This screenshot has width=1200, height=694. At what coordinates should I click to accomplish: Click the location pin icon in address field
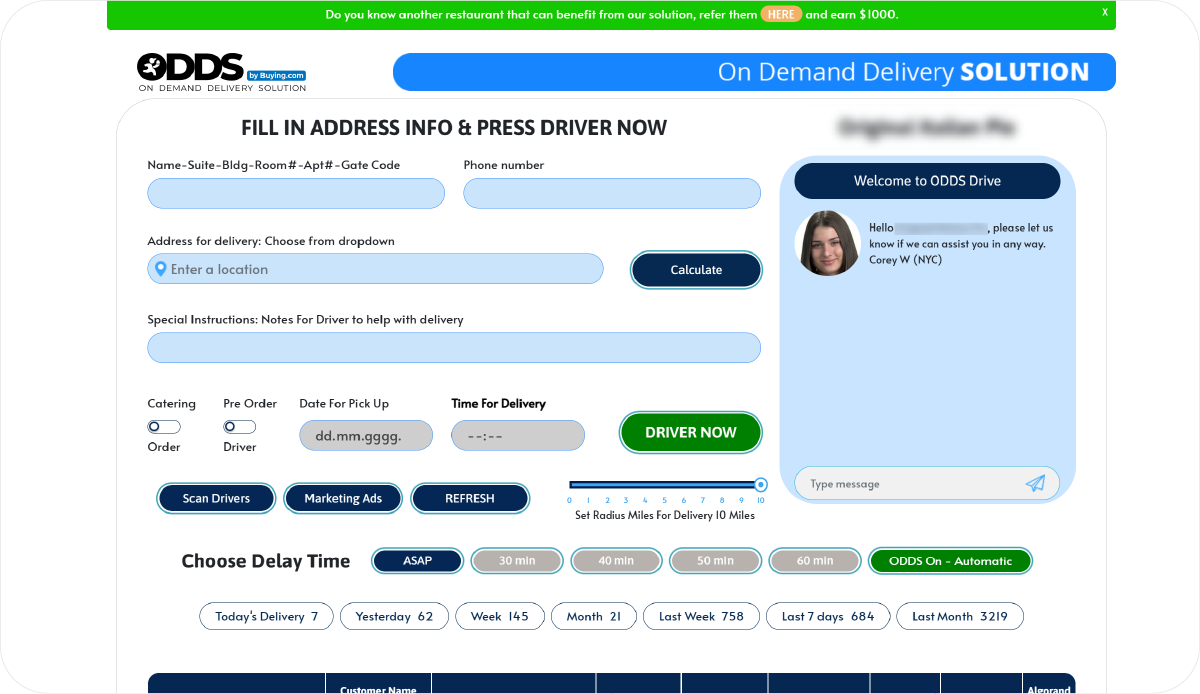[x=159, y=269]
